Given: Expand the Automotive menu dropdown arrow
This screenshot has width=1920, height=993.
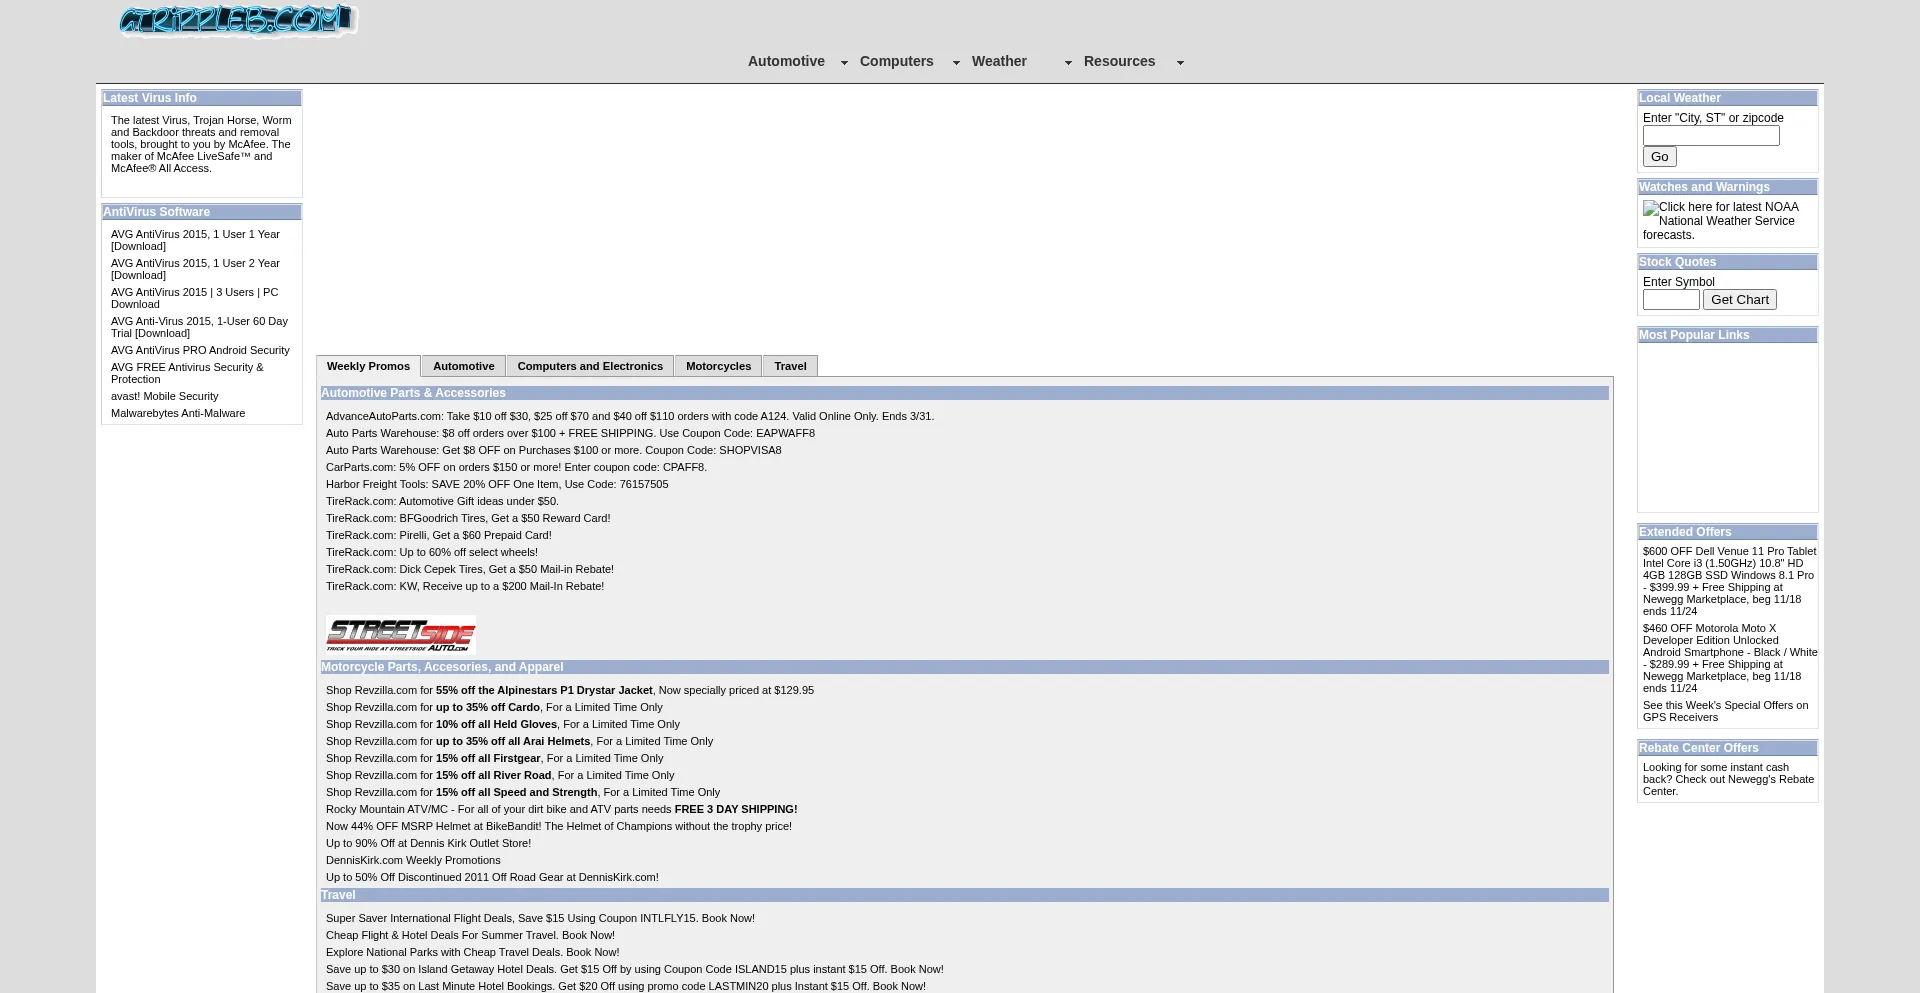Looking at the screenshot, I should tap(844, 63).
